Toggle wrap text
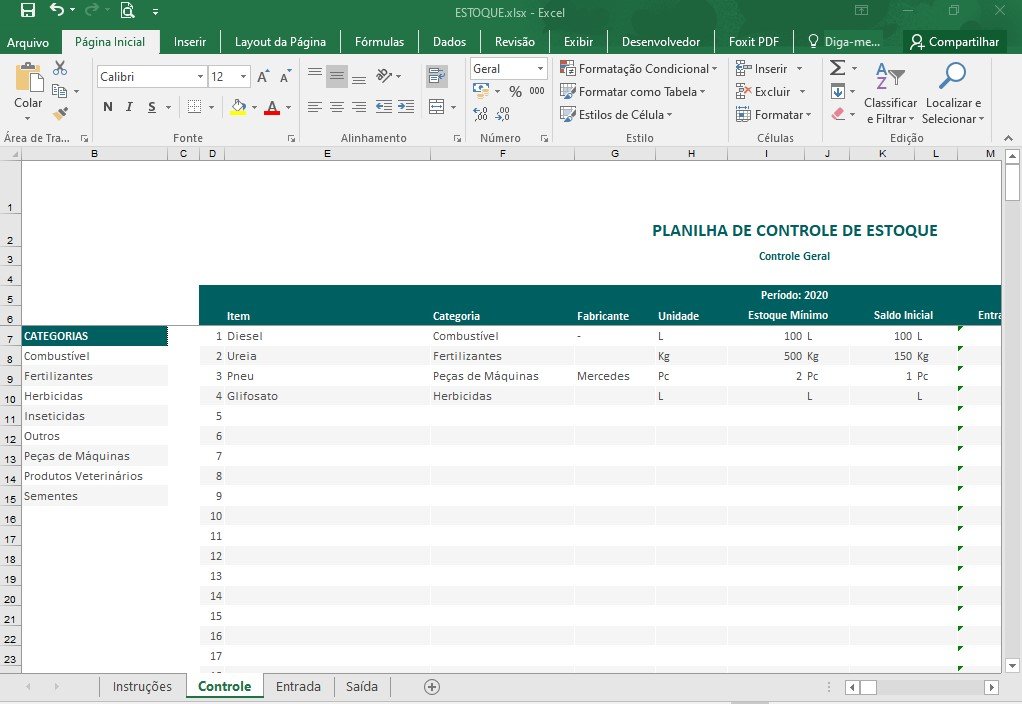The image size is (1022, 704). tap(437, 76)
